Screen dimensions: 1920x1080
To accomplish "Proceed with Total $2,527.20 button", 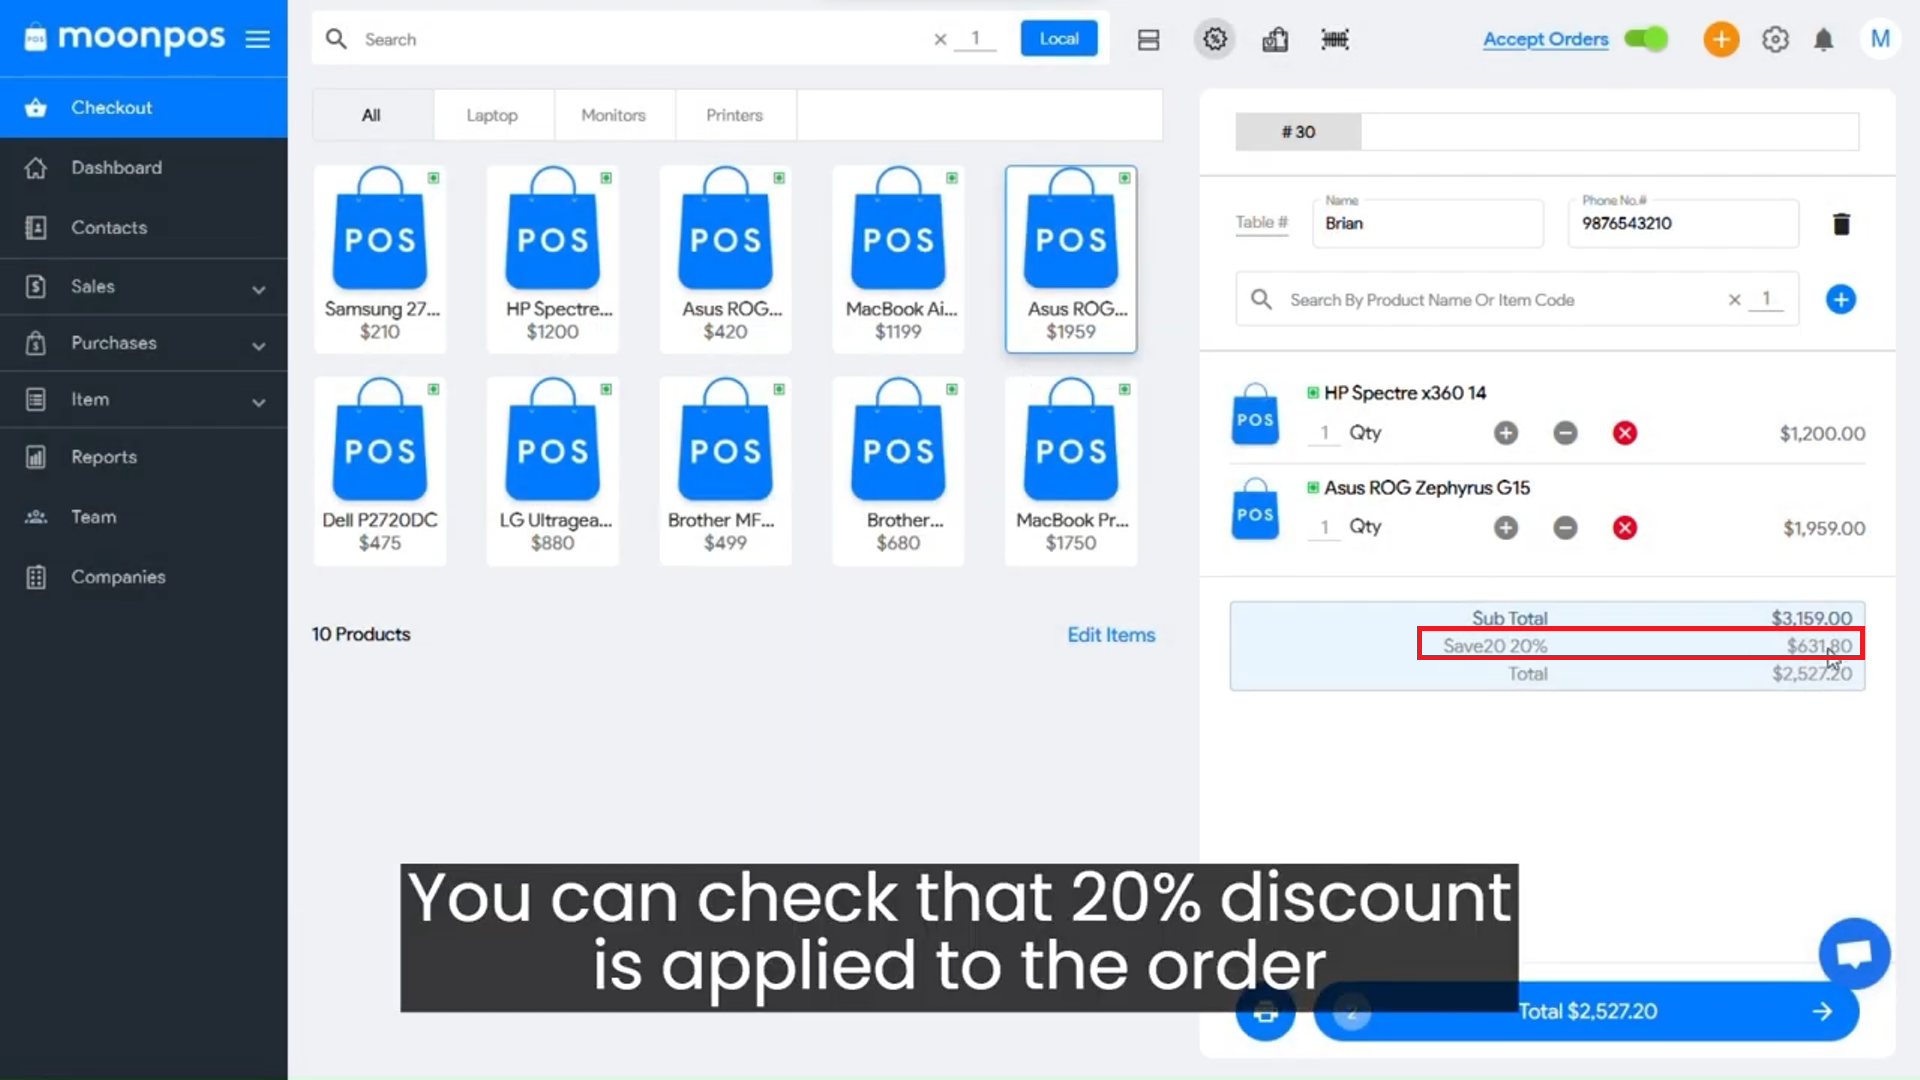I will pos(1586,1012).
